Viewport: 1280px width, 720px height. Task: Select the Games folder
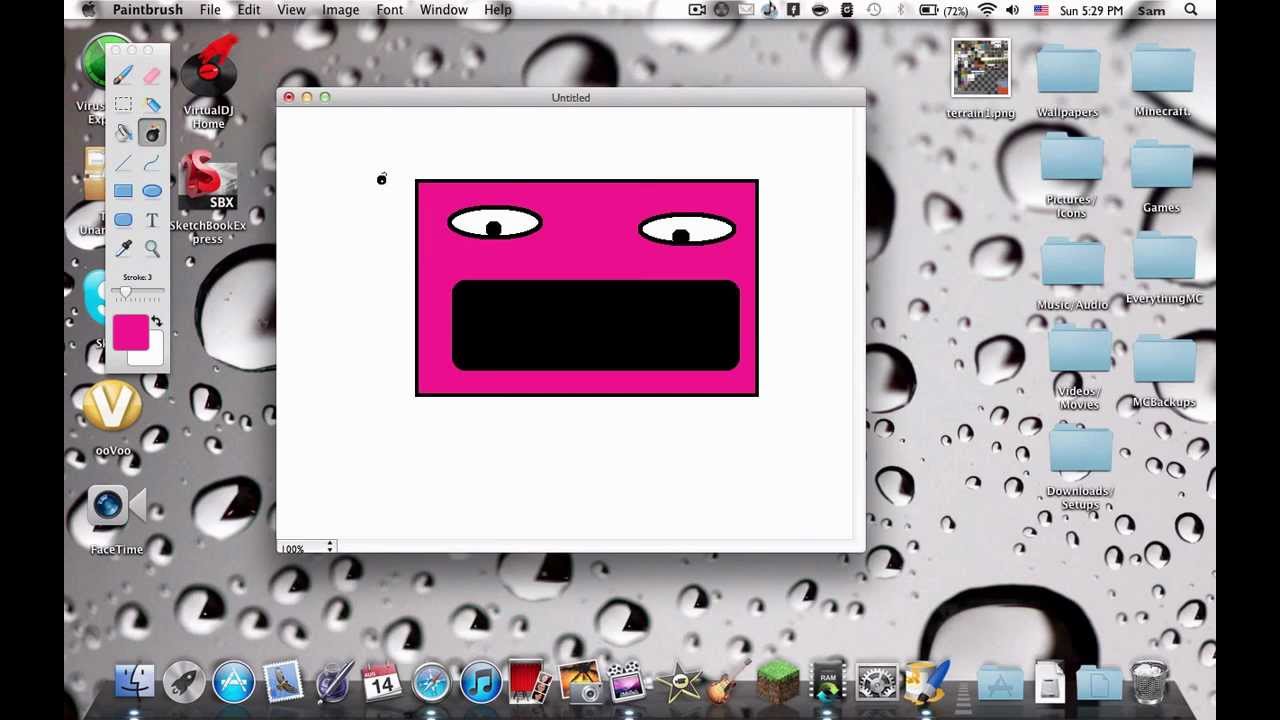point(1161,175)
